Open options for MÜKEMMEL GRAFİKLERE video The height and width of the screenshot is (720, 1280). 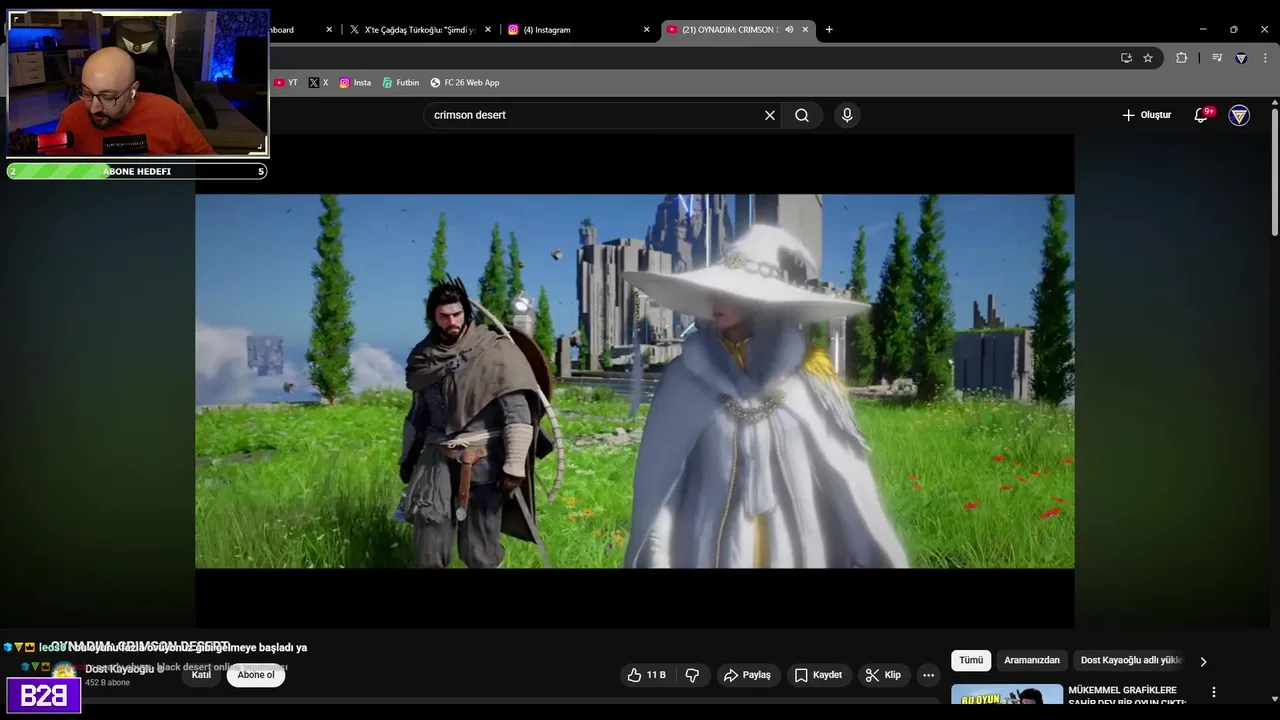(1214, 692)
